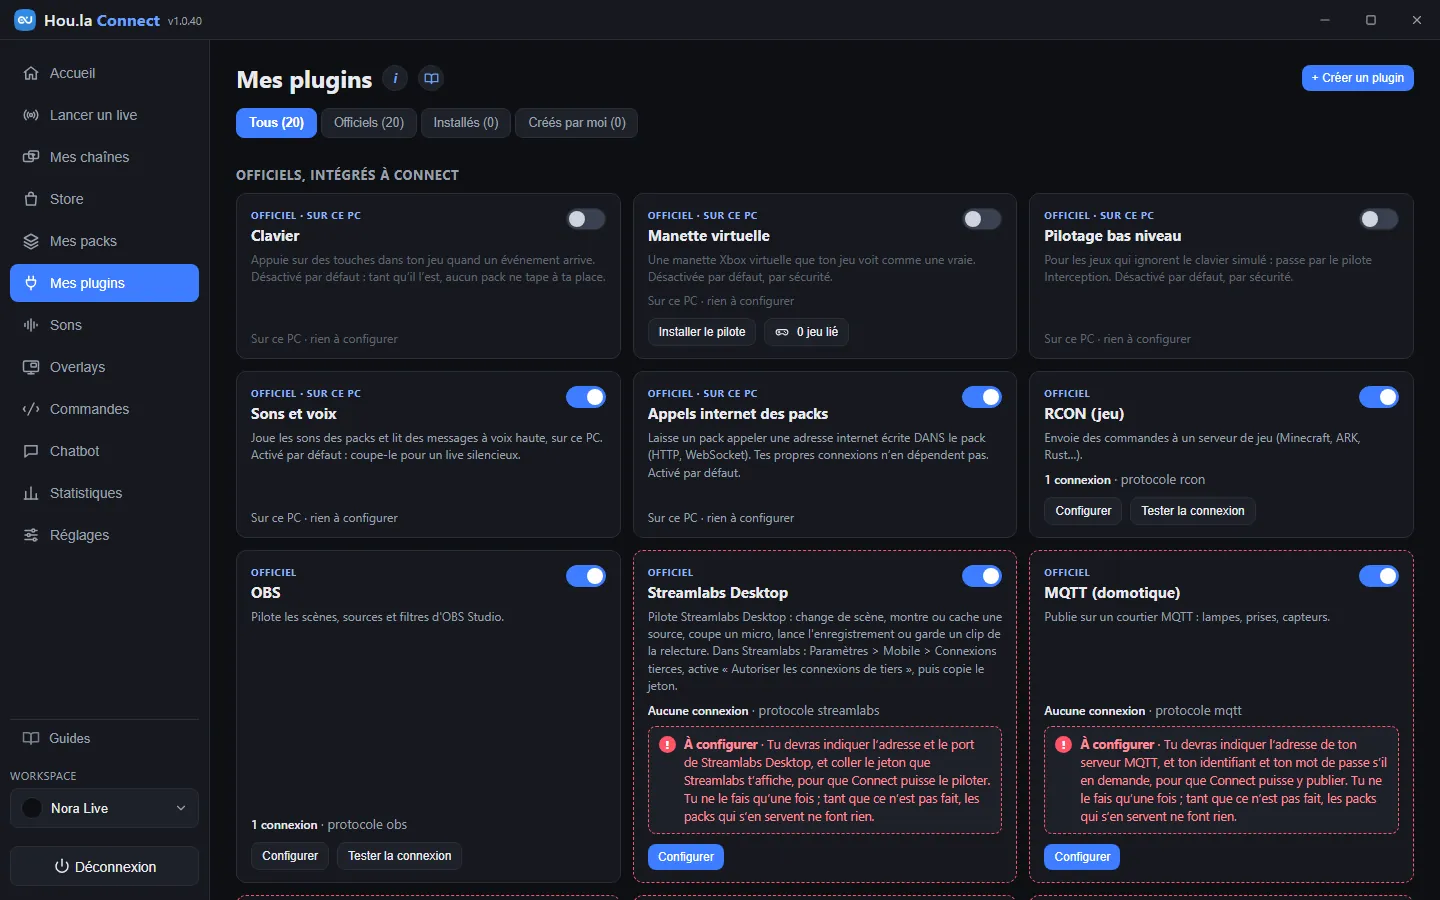Click the Hou.la Connect logo icon

point(25,20)
